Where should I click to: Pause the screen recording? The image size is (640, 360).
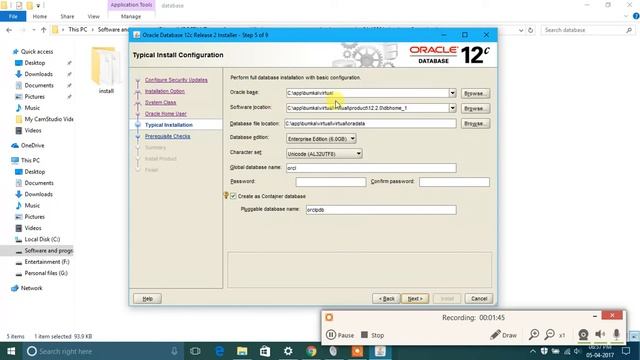(340, 335)
